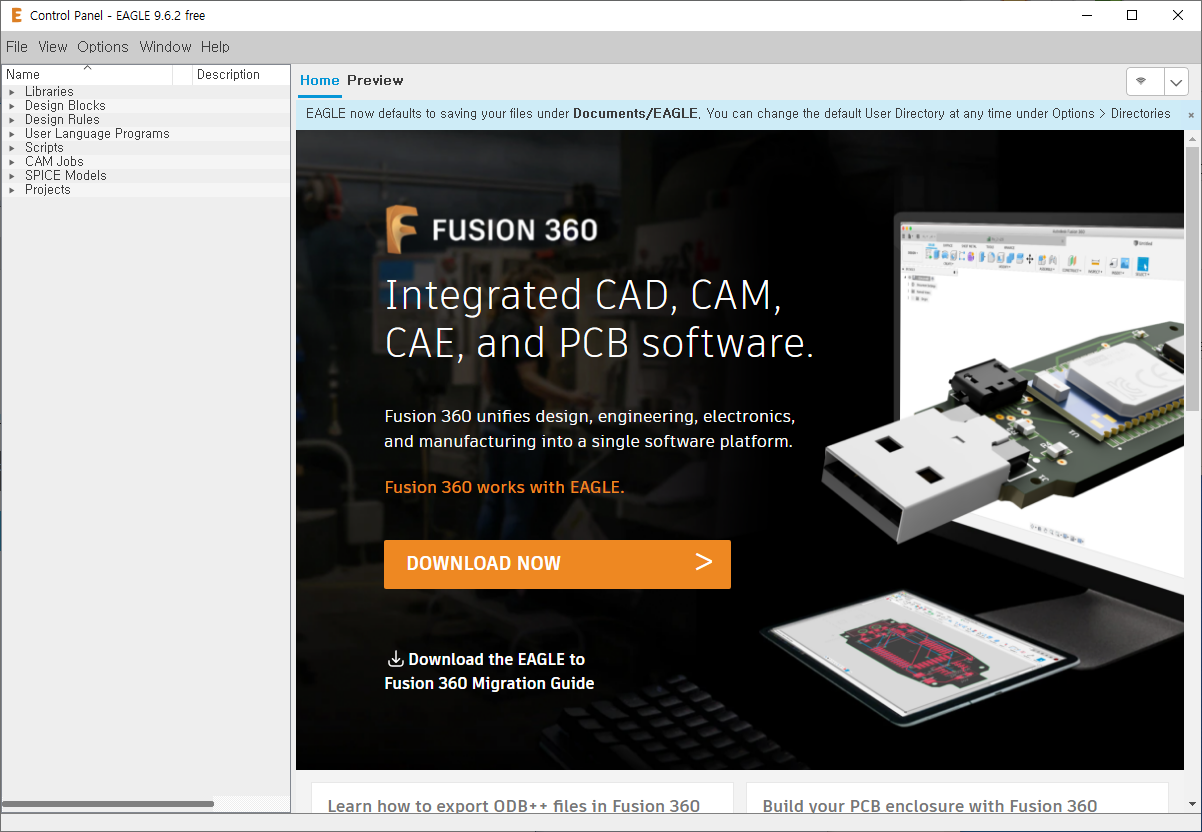Minimize the Control Panel window
The image size is (1202, 832).
pos(1086,15)
